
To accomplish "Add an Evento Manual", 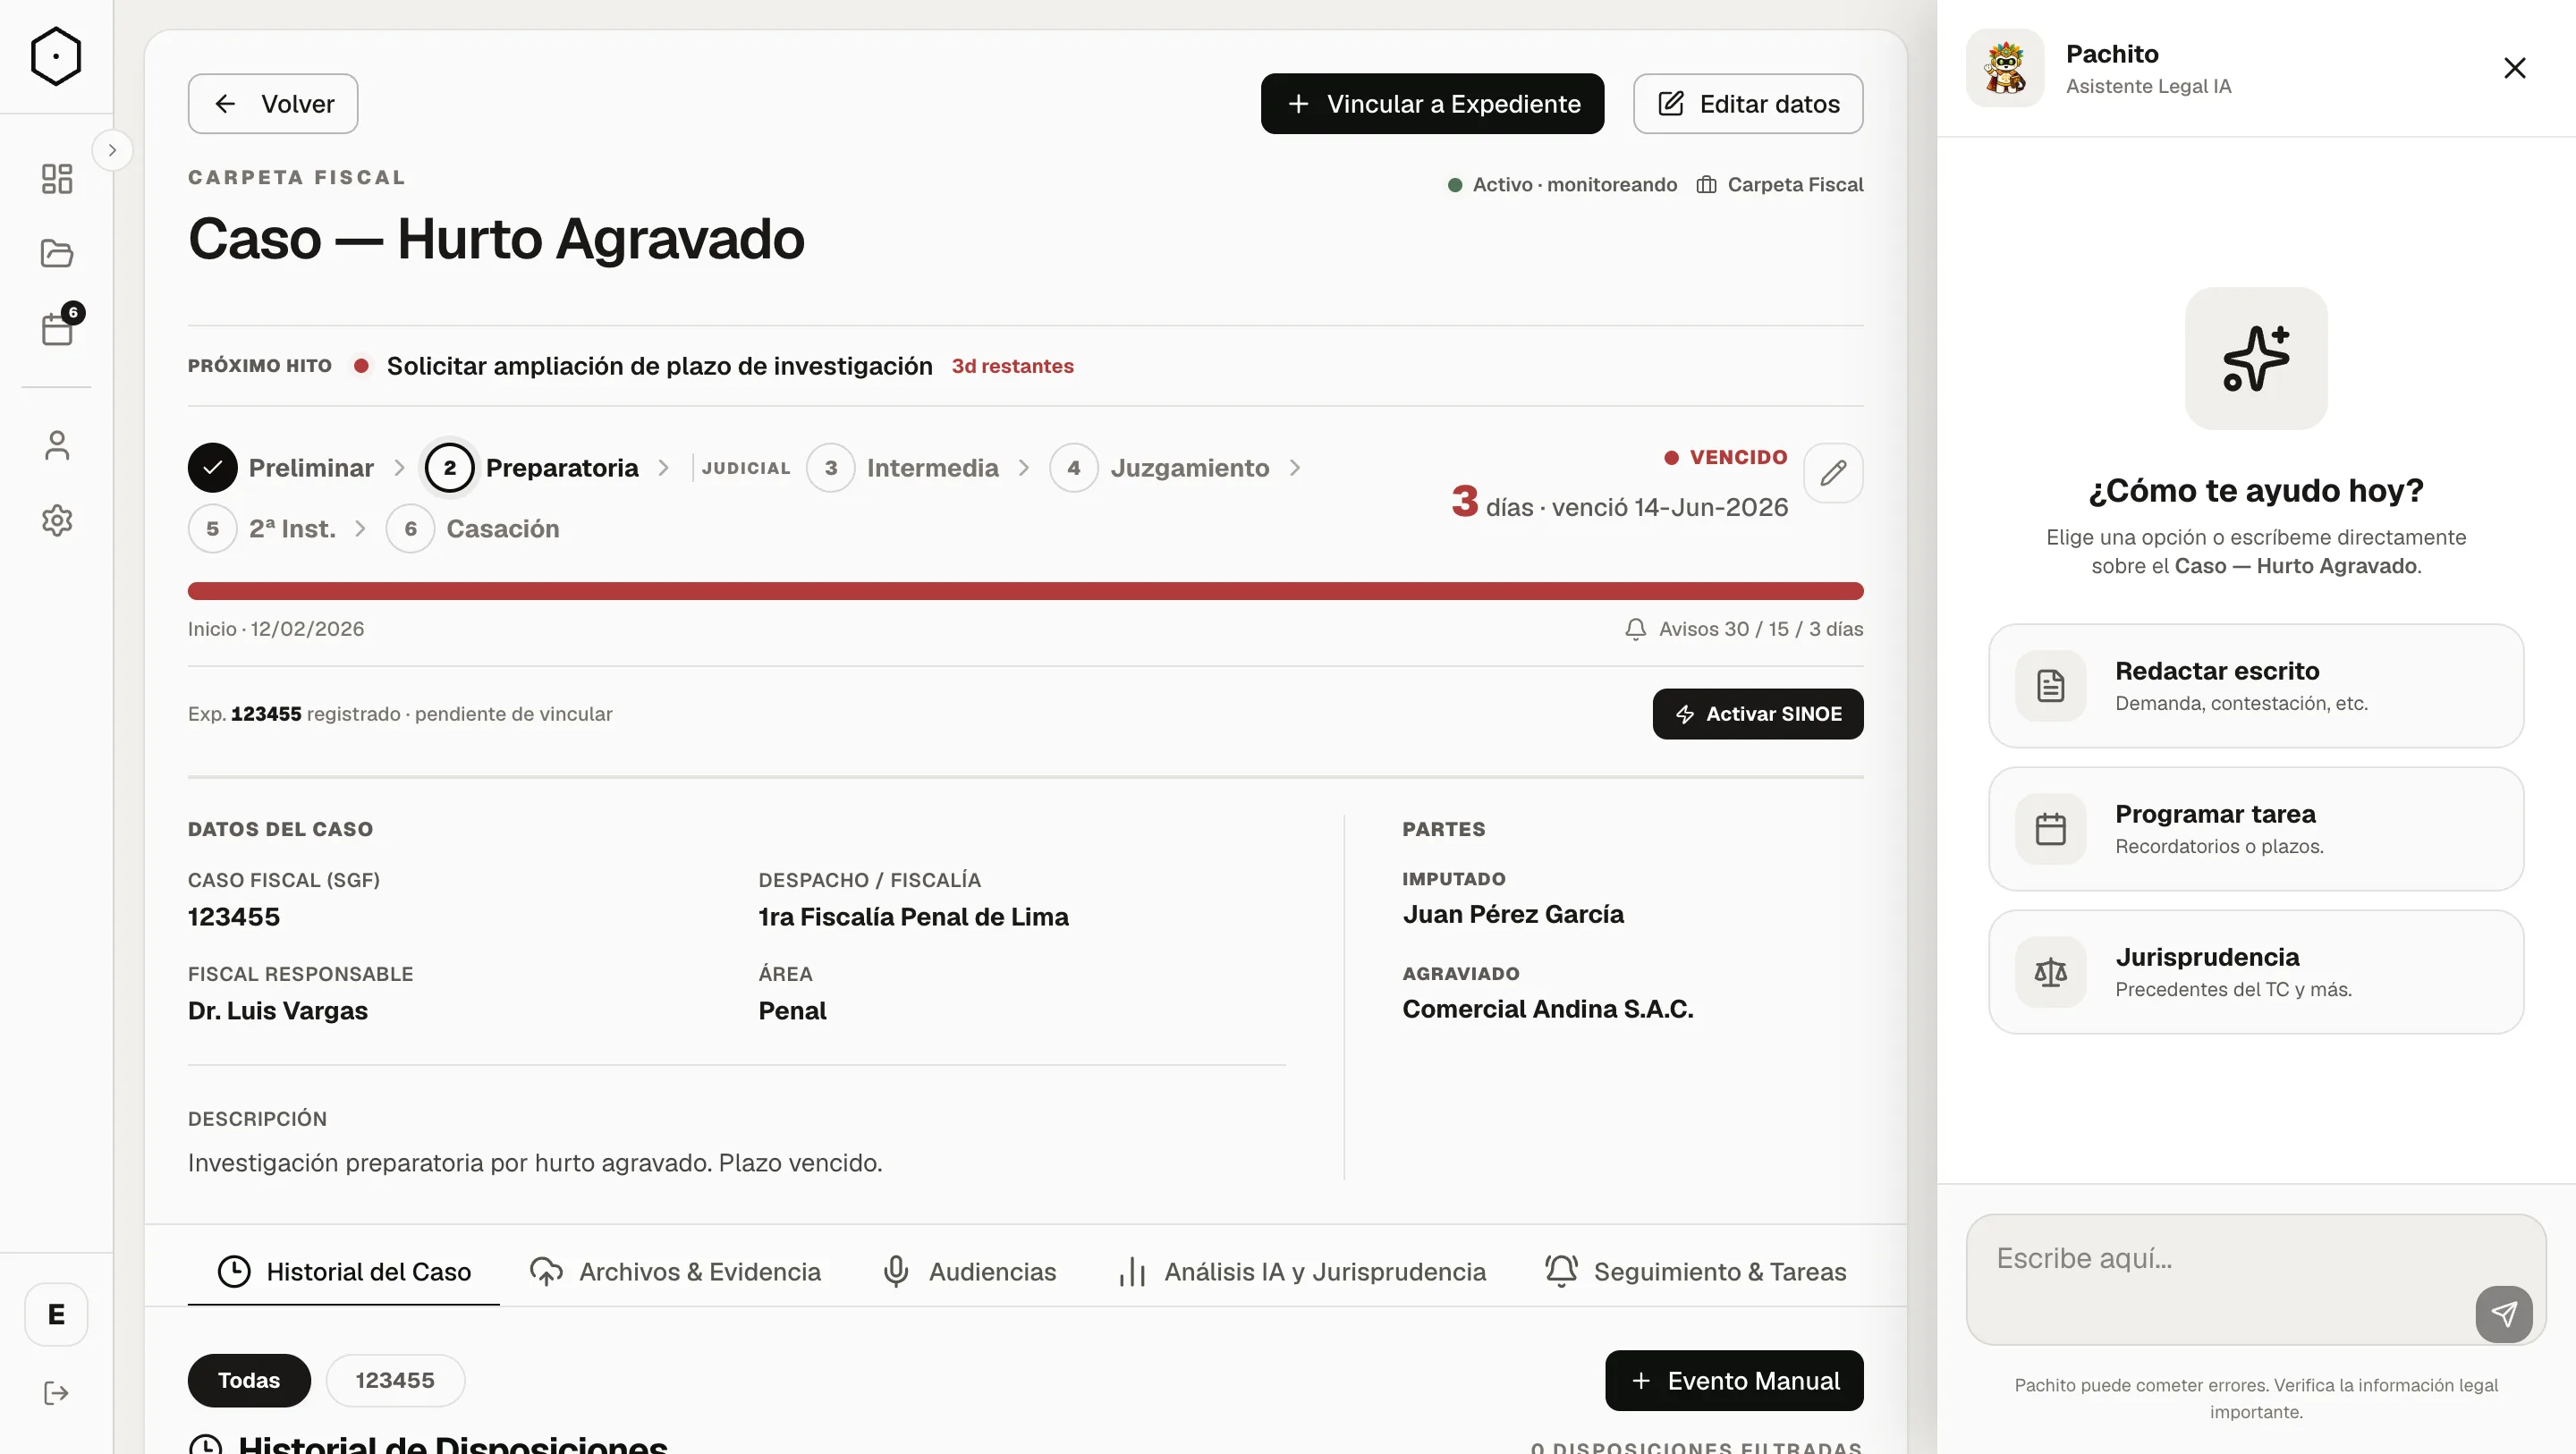I will point(1734,1381).
